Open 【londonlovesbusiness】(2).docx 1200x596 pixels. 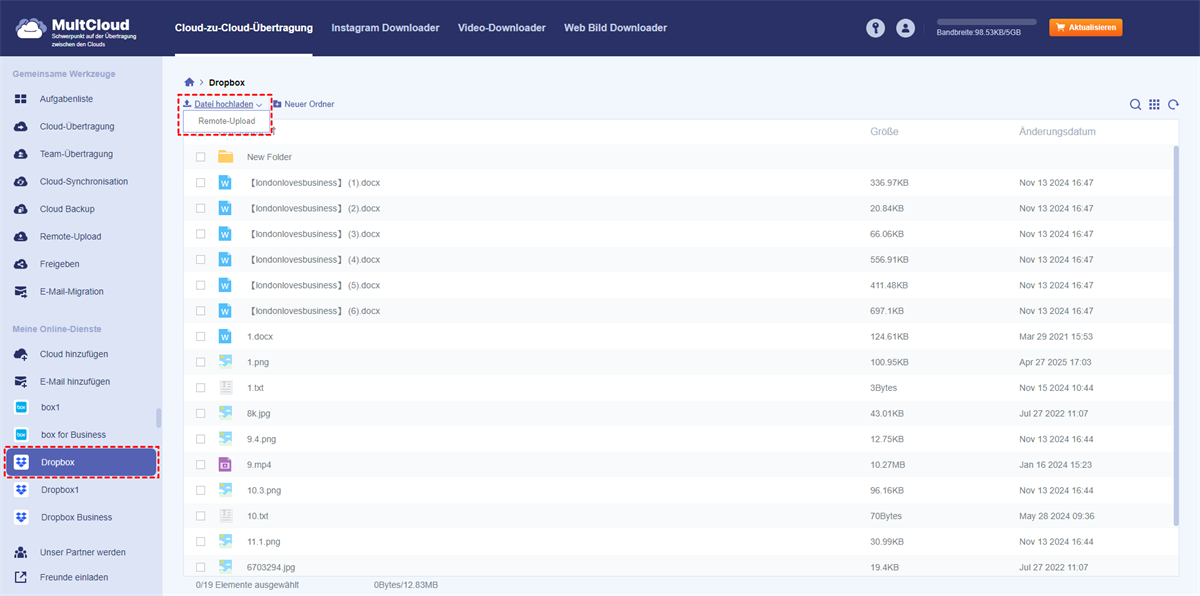coord(314,209)
